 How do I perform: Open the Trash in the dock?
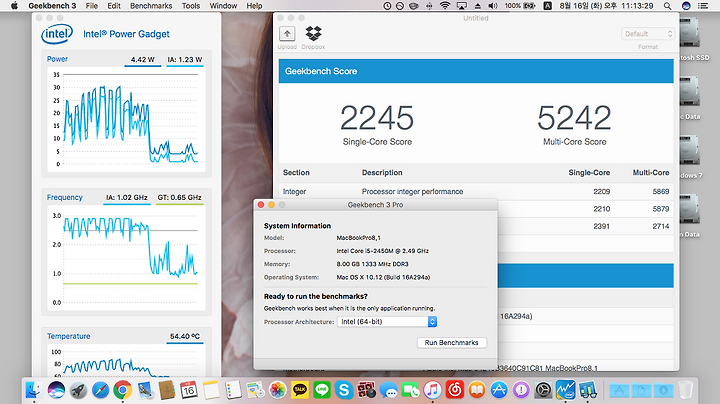[686, 390]
